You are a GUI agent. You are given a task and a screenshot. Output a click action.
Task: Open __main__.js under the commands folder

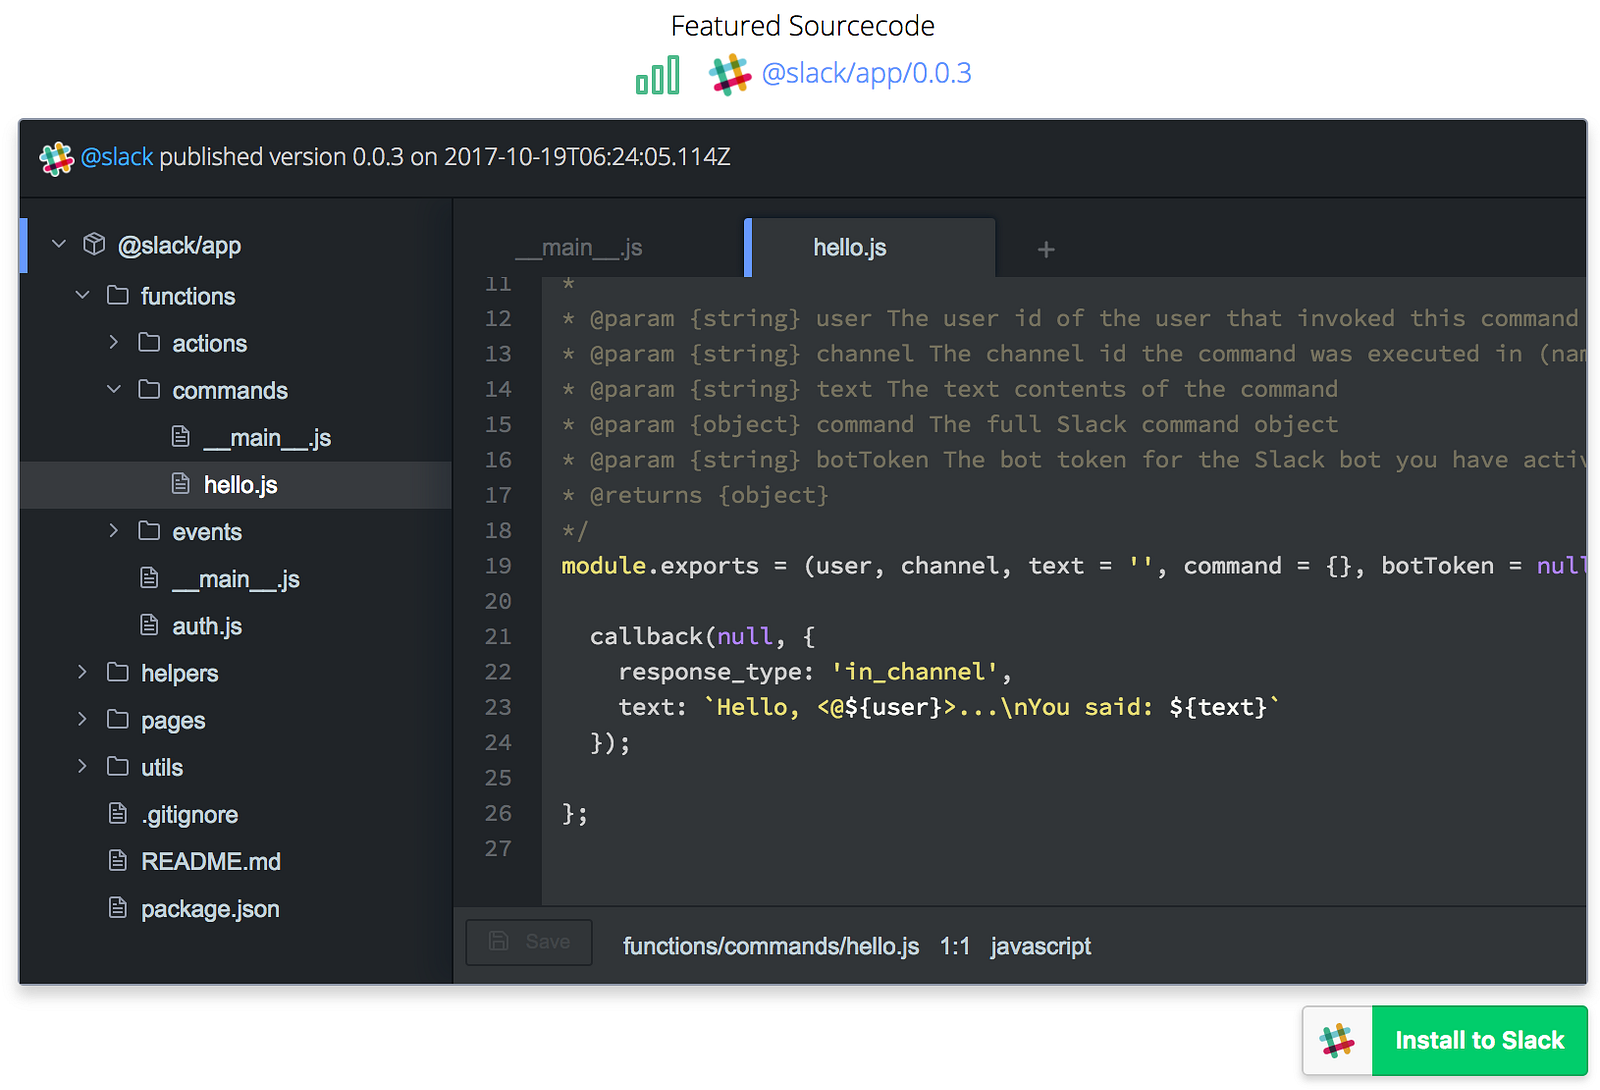coord(267,438)
